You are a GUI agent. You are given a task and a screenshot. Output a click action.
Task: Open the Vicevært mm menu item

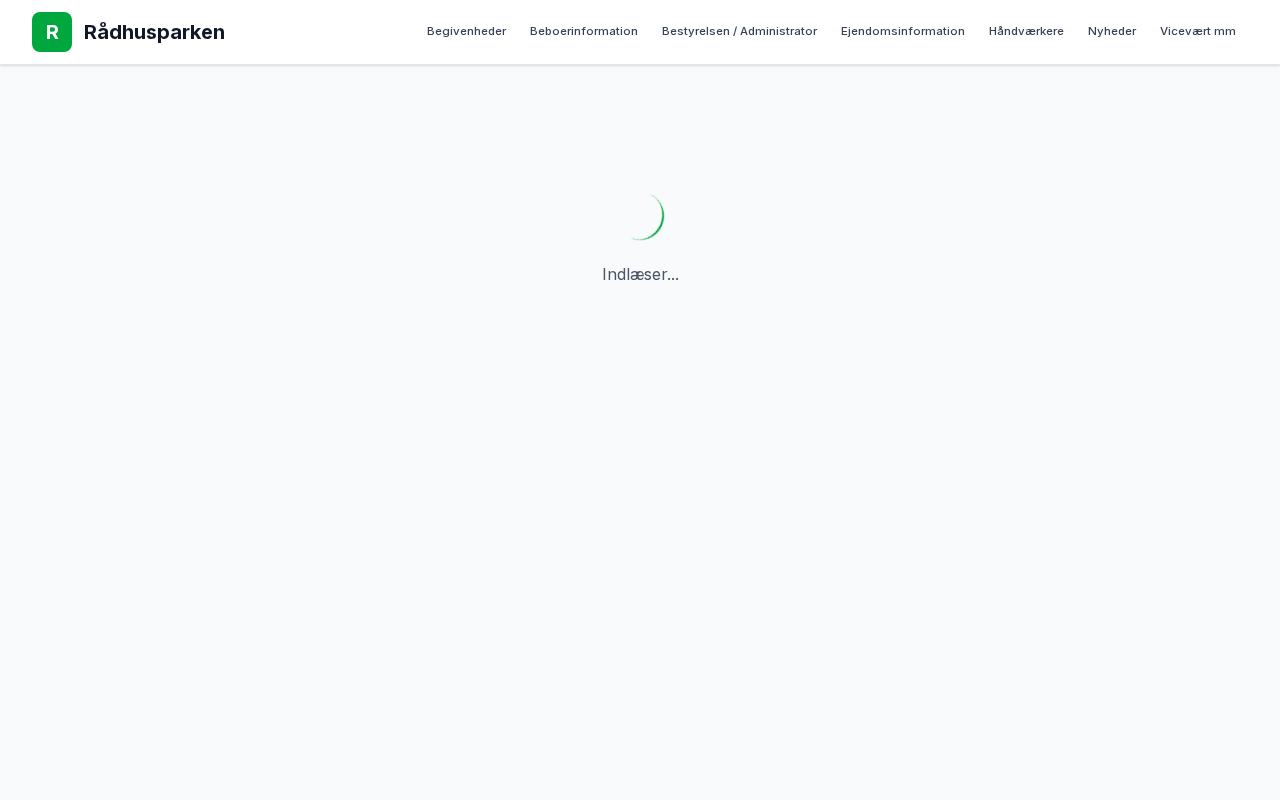[x=1198, y=31]
